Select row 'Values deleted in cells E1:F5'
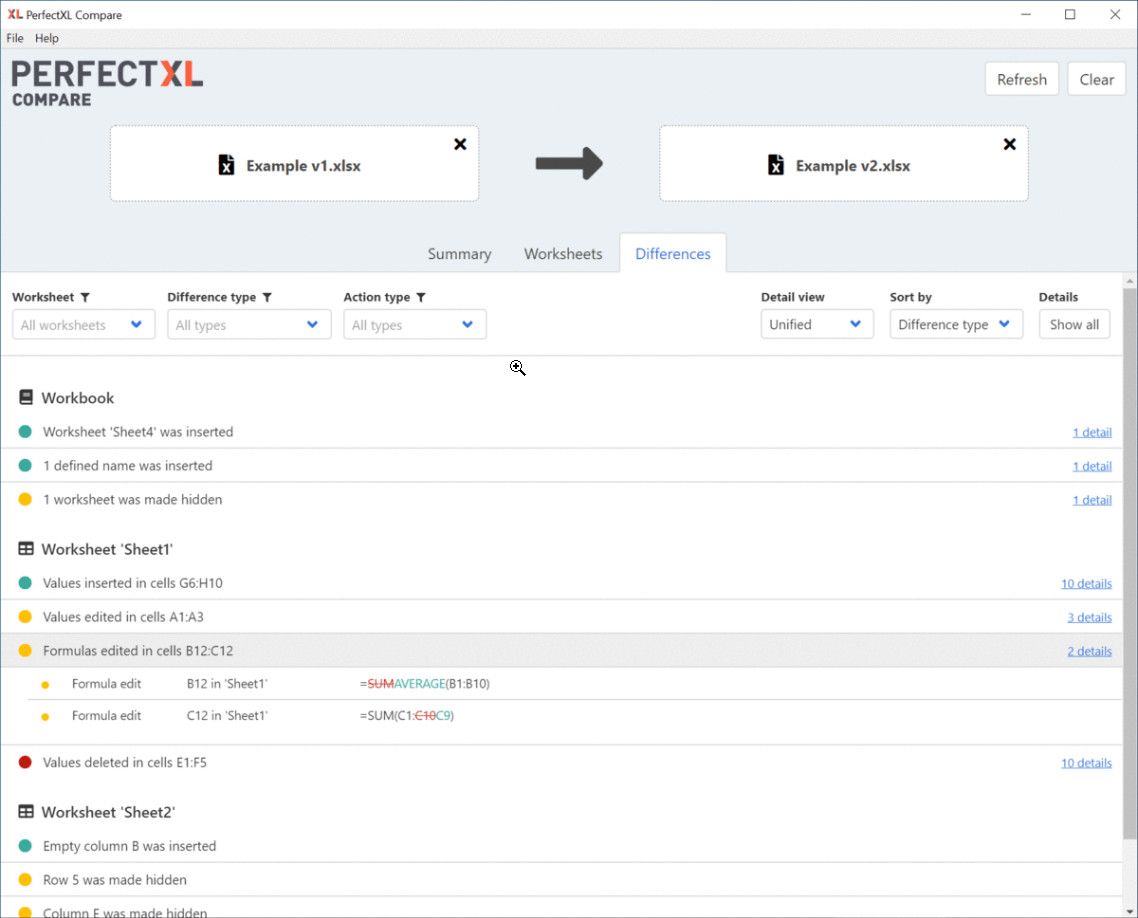The height and width of the screenshot is (918, 1138). coord(562,762)
